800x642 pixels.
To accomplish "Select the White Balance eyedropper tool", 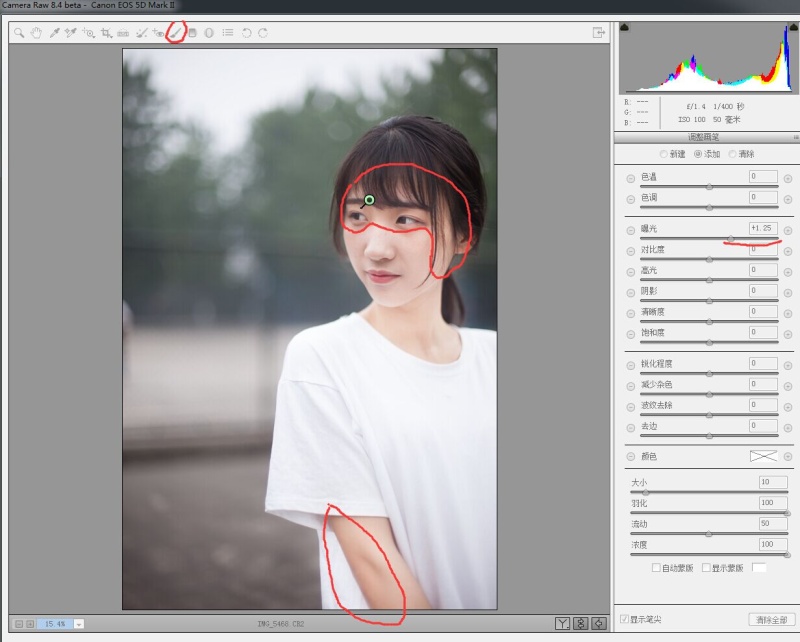I will 54,33.
